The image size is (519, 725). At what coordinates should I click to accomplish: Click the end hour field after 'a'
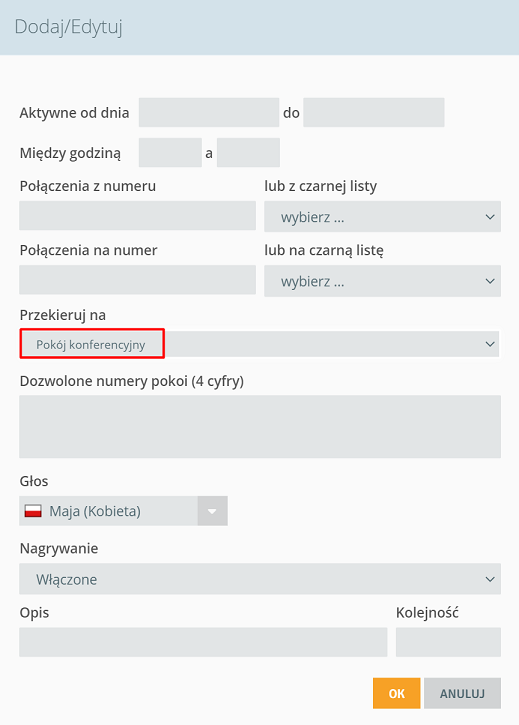coord(248,153)
